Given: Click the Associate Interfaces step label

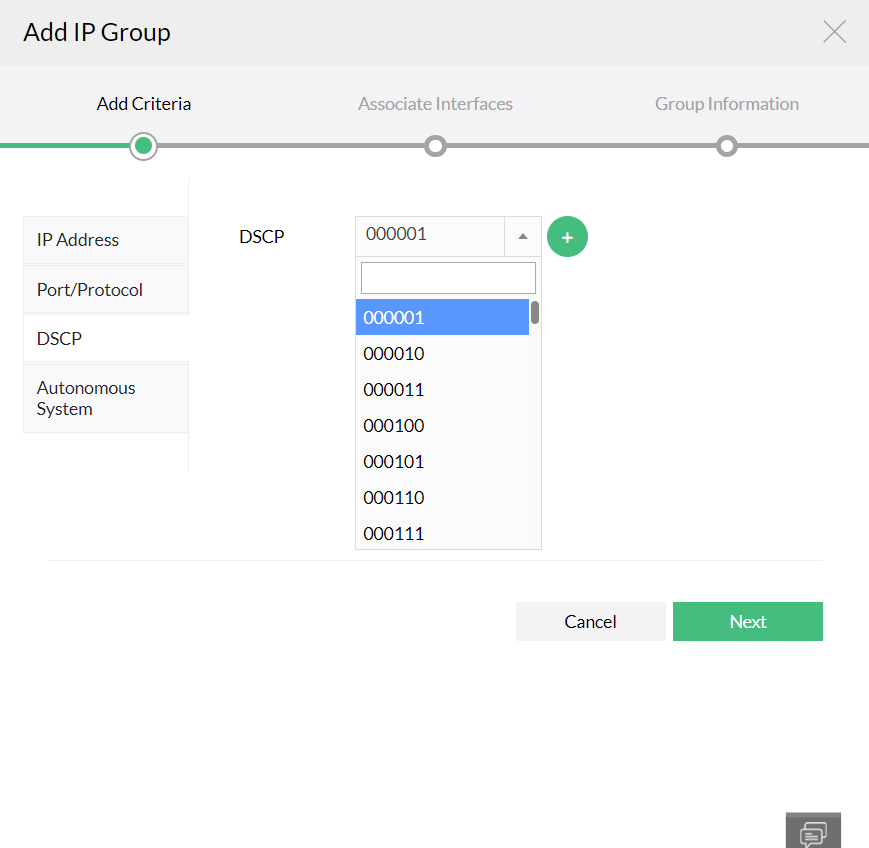Looking at the screenshot, I should 435,104.
